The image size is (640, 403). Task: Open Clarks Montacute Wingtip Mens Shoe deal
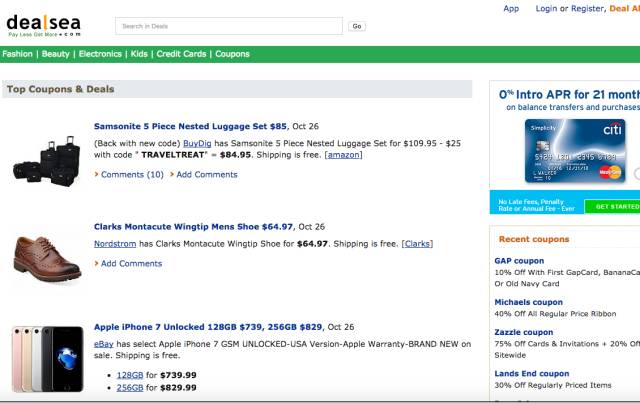tap(193, 227)
